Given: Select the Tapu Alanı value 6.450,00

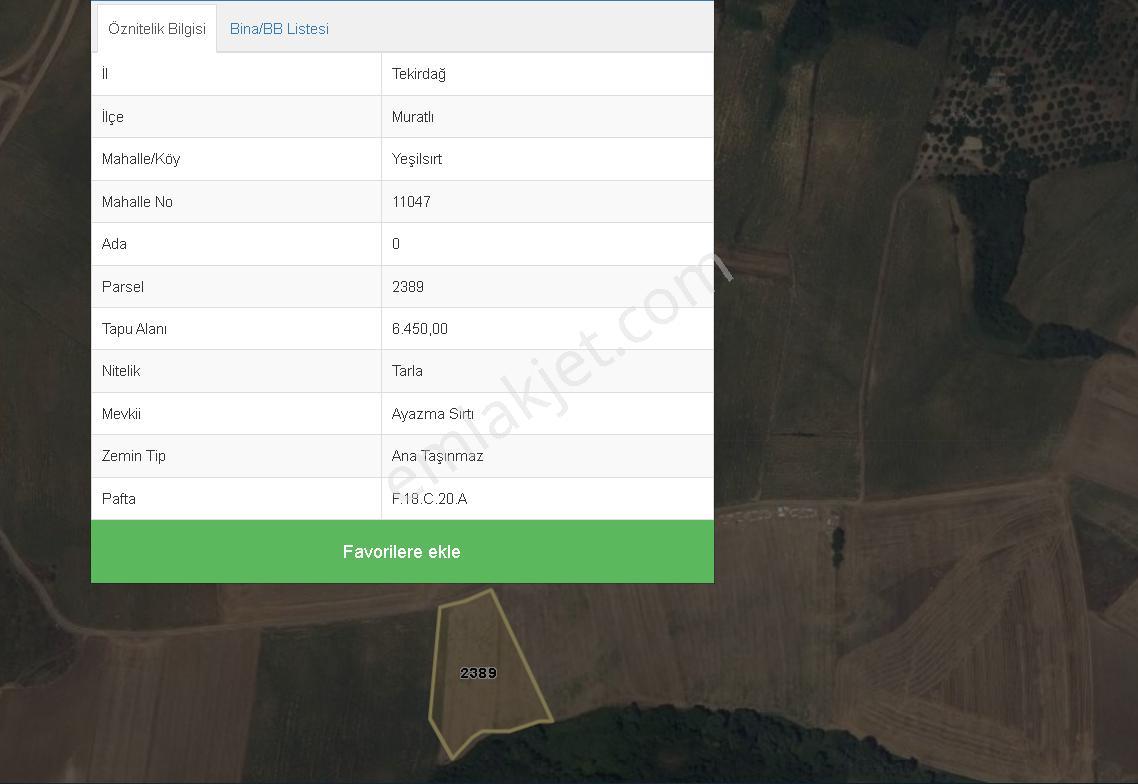Looking at the screenshot, I should click(419, 329).
